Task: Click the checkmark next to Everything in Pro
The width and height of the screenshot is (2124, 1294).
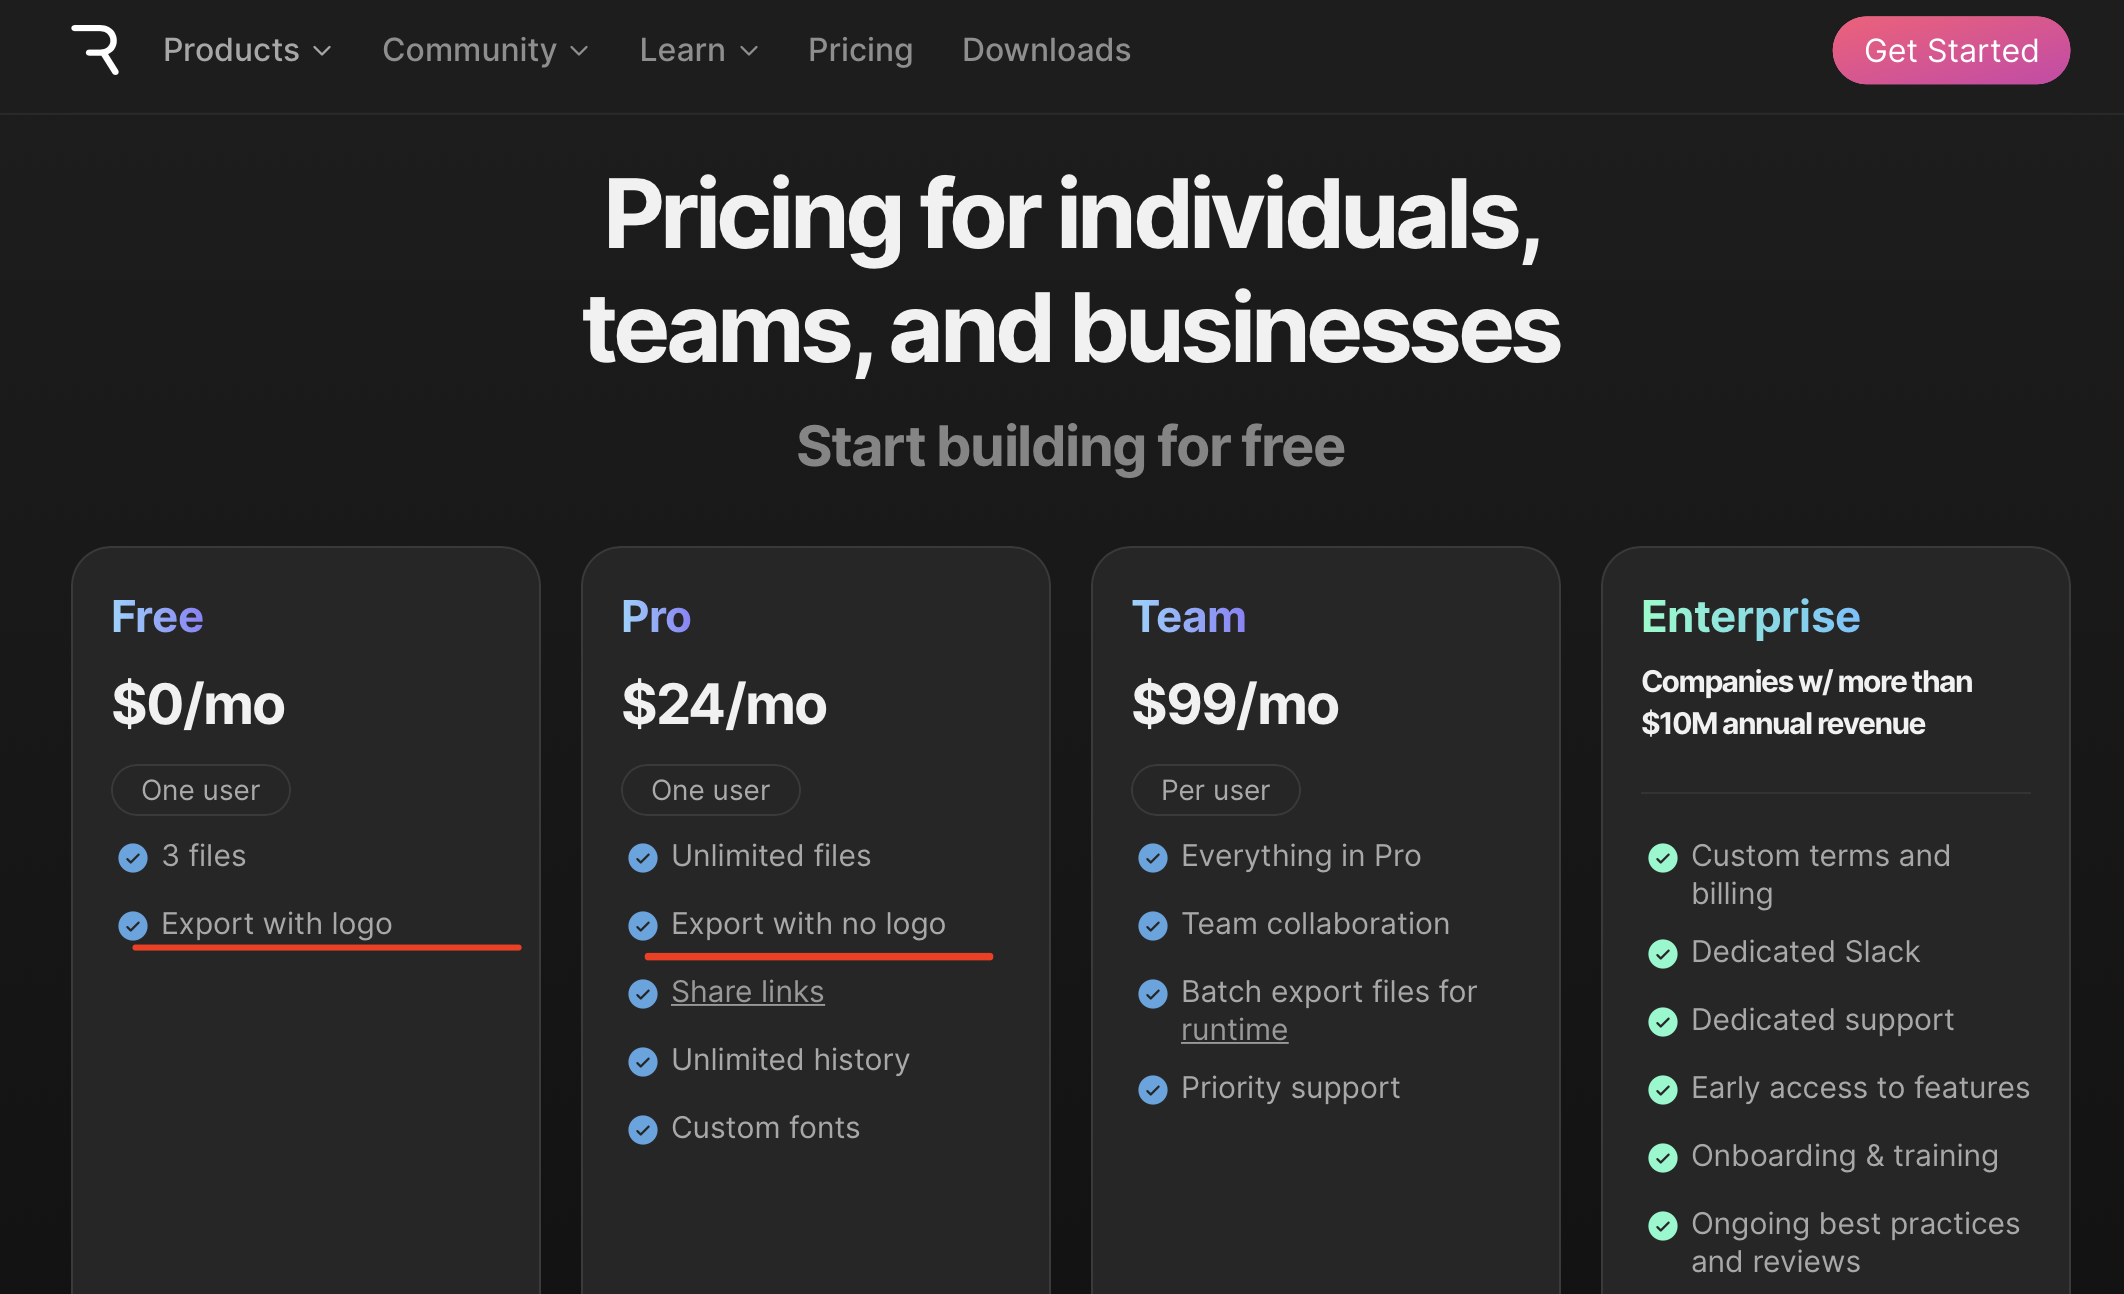Action: (x=1153, y=857)
